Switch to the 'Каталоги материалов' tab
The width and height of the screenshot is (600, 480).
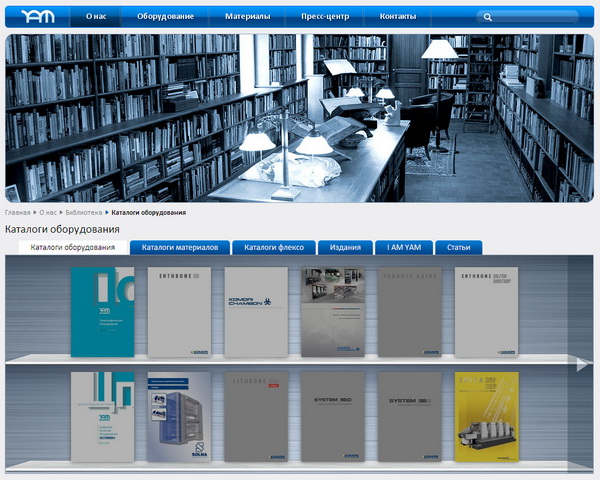click(x=180, y=247)
